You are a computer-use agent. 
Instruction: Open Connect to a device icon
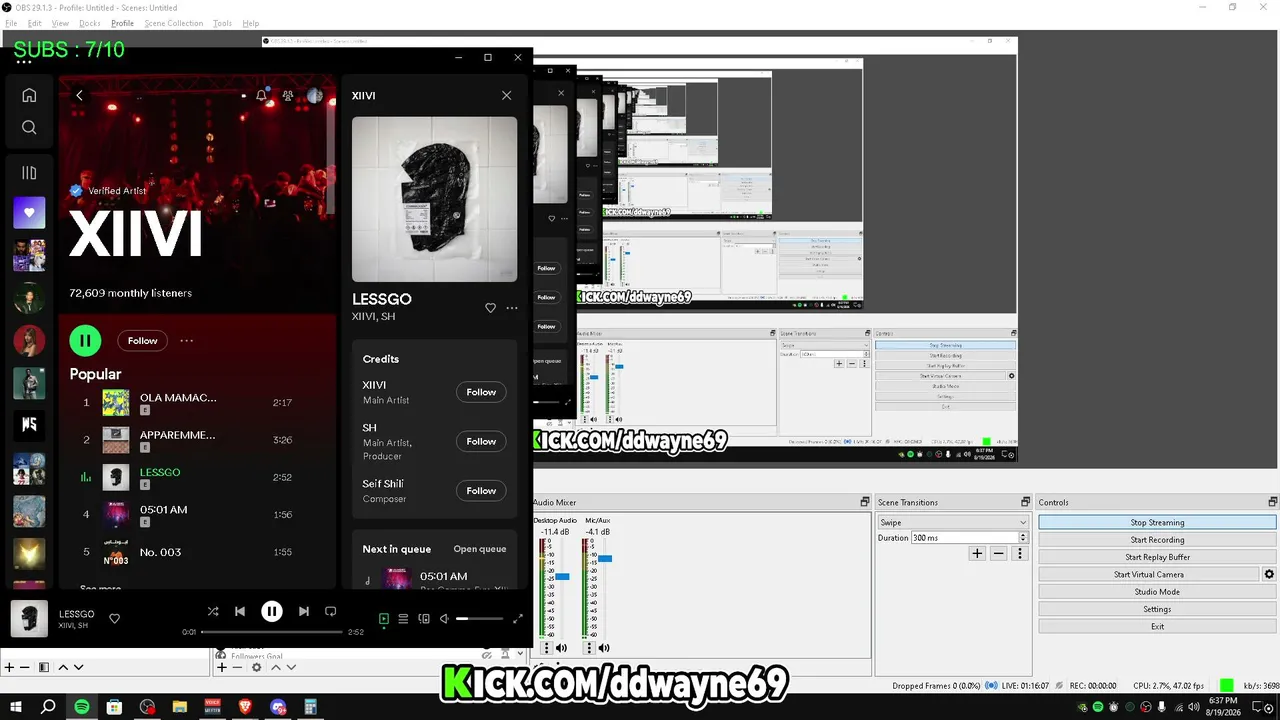click(424, 619)
